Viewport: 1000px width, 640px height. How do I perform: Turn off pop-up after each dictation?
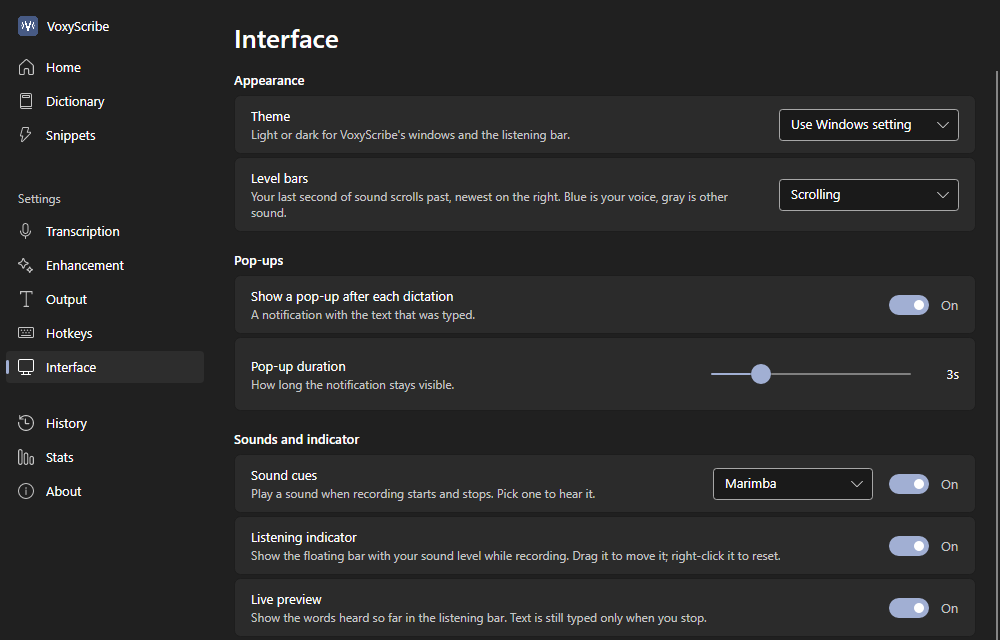[909, 305]
